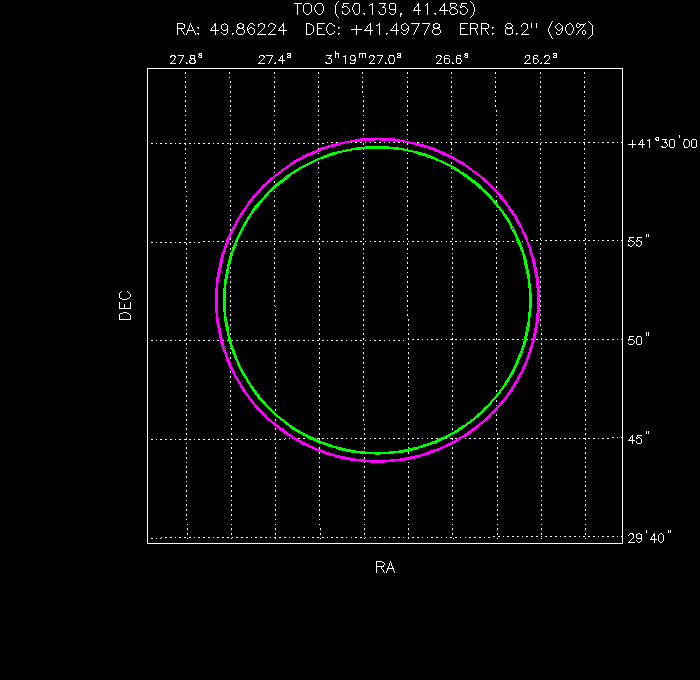The width and height of the screenshot is (700, 680).
Task: Click the DEC: +41.49778 value
Action: 373,29
